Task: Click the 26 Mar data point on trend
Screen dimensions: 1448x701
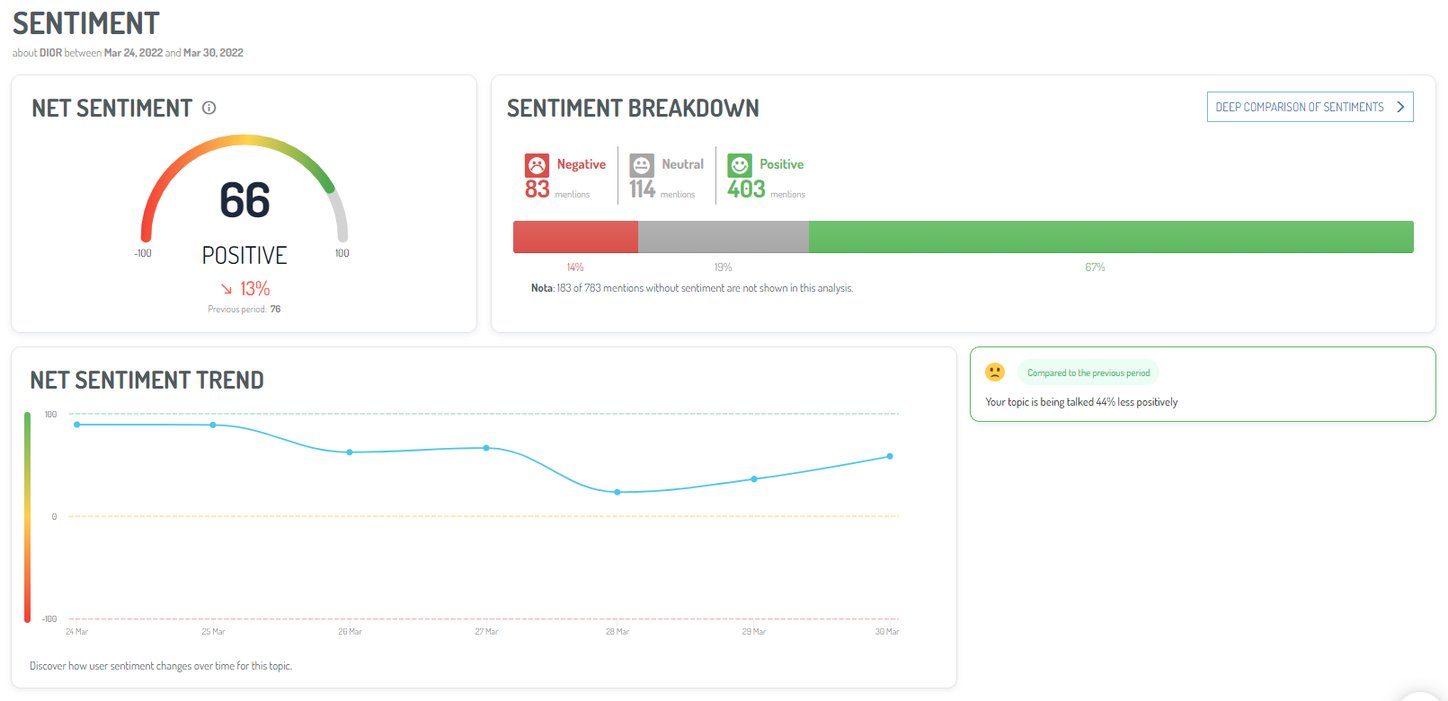Action: 349,452
